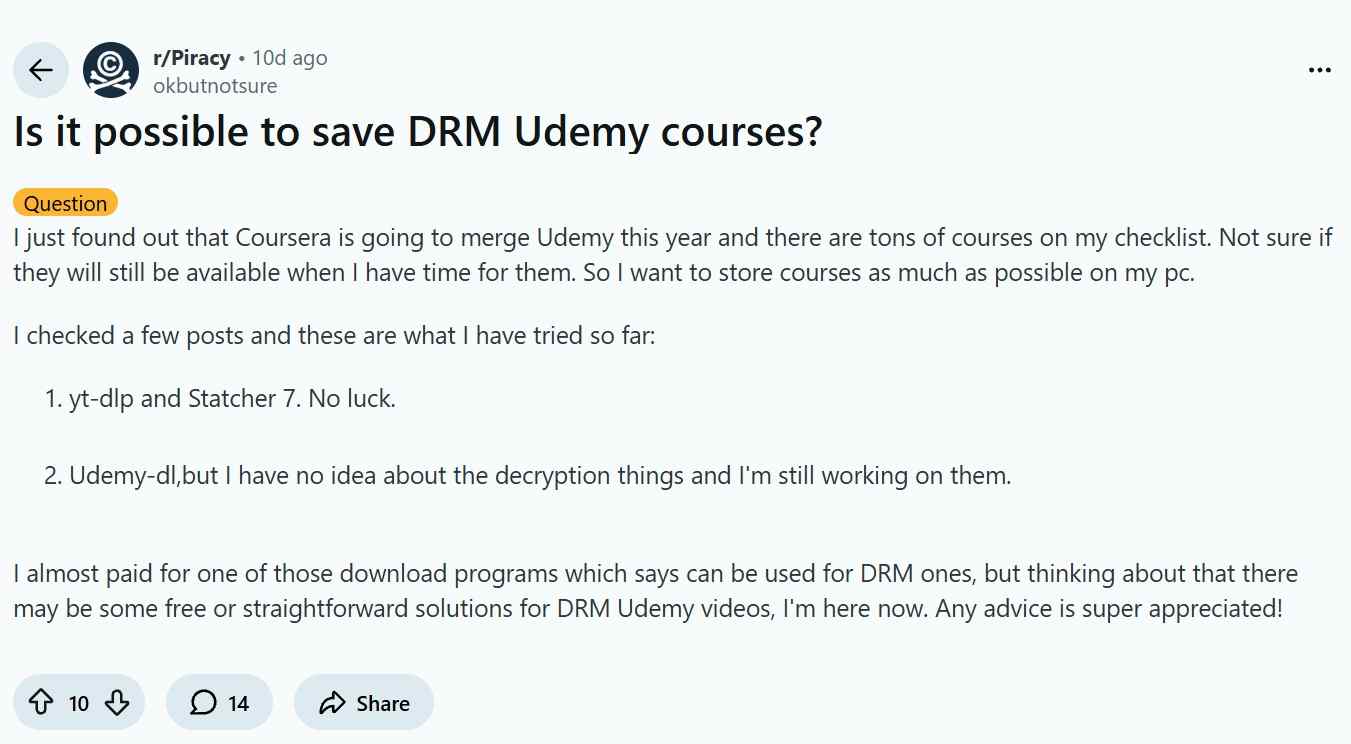This screenshot has height=744, width=1351.
Task: Open the r/Piracy community link
Action: pyautogui.click(x=193, y=57)
